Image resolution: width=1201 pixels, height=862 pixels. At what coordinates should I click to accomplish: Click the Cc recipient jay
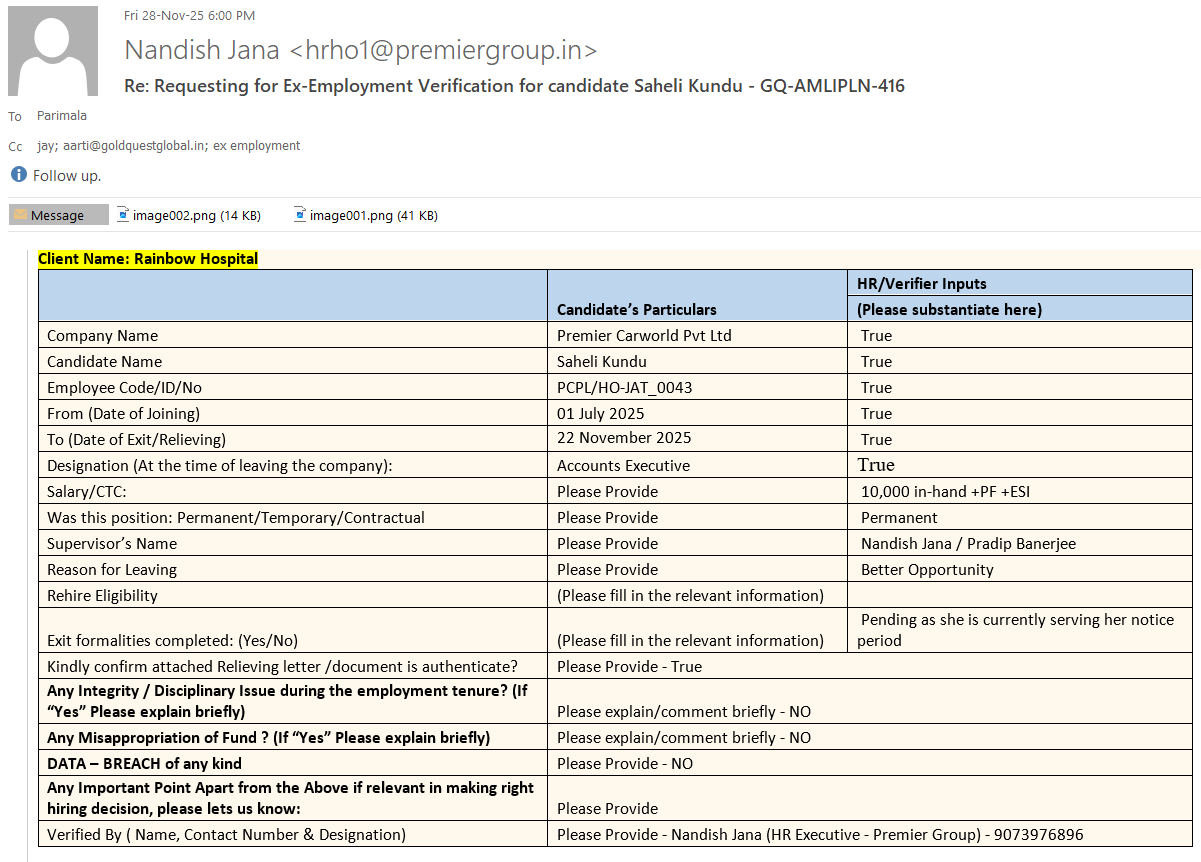click(x=46, y=145)
